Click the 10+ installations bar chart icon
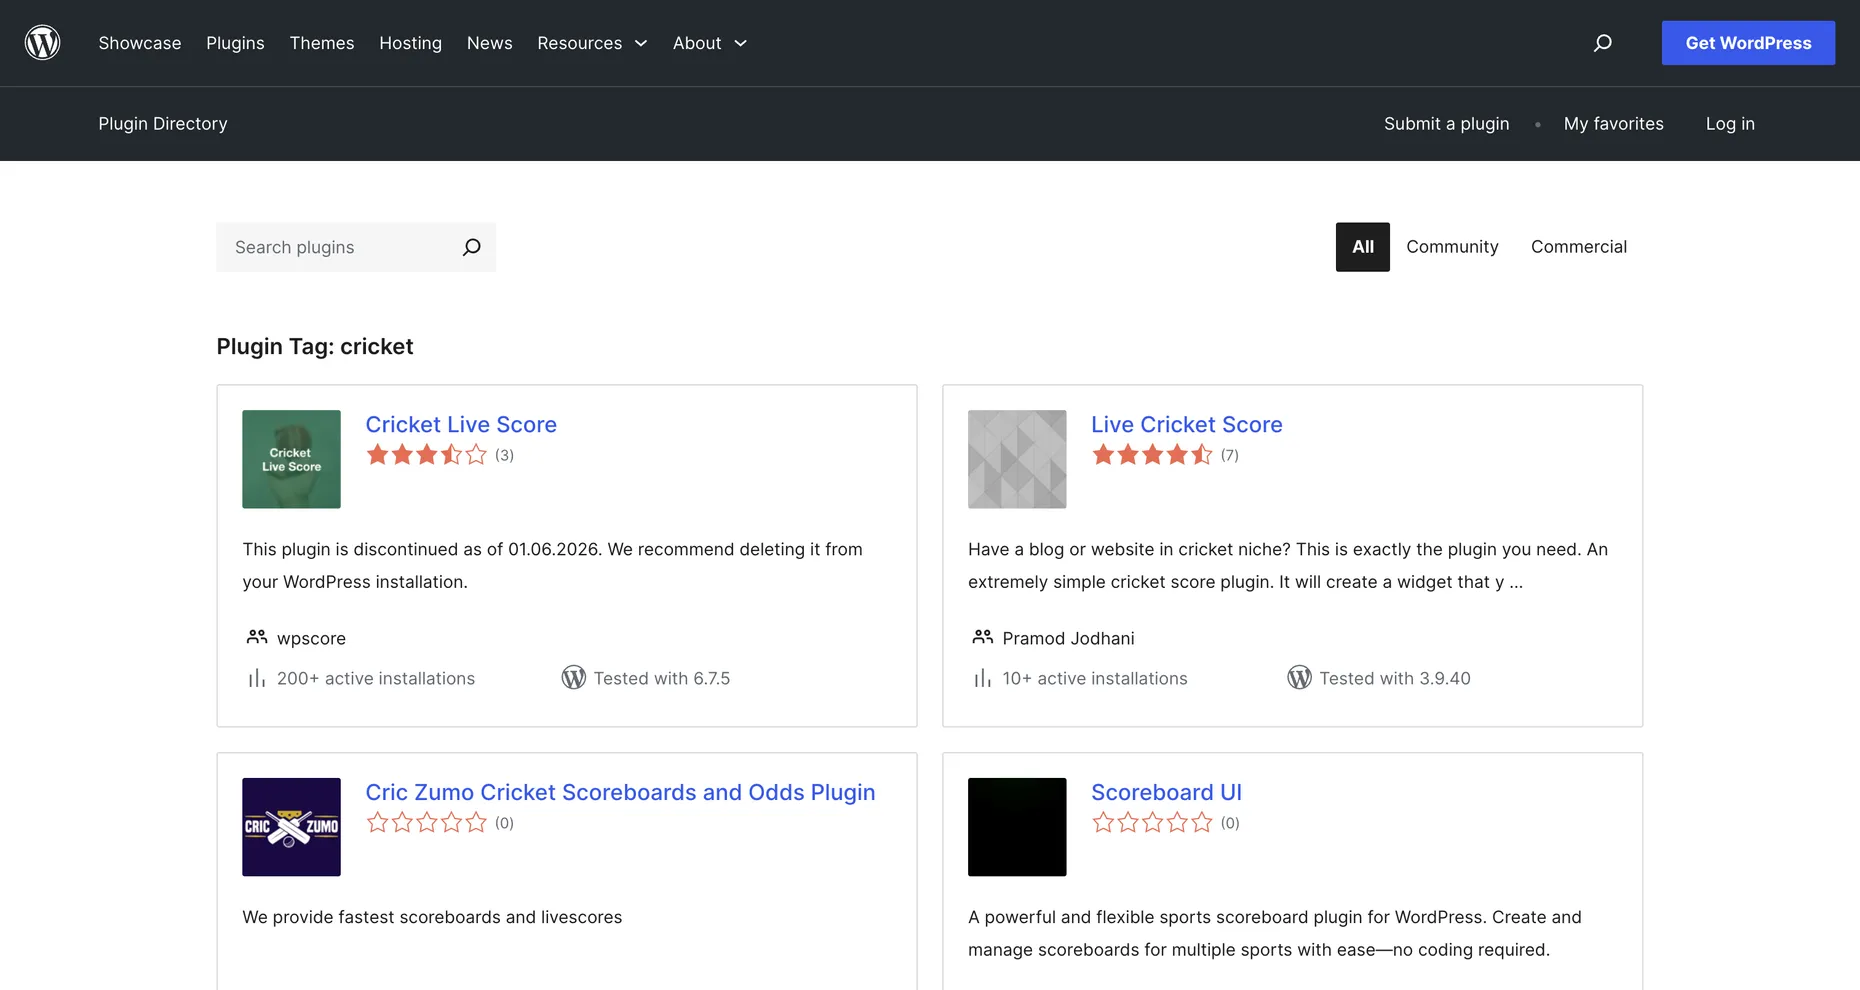Viewport: 1860px width, 990px height. point(983,678)
